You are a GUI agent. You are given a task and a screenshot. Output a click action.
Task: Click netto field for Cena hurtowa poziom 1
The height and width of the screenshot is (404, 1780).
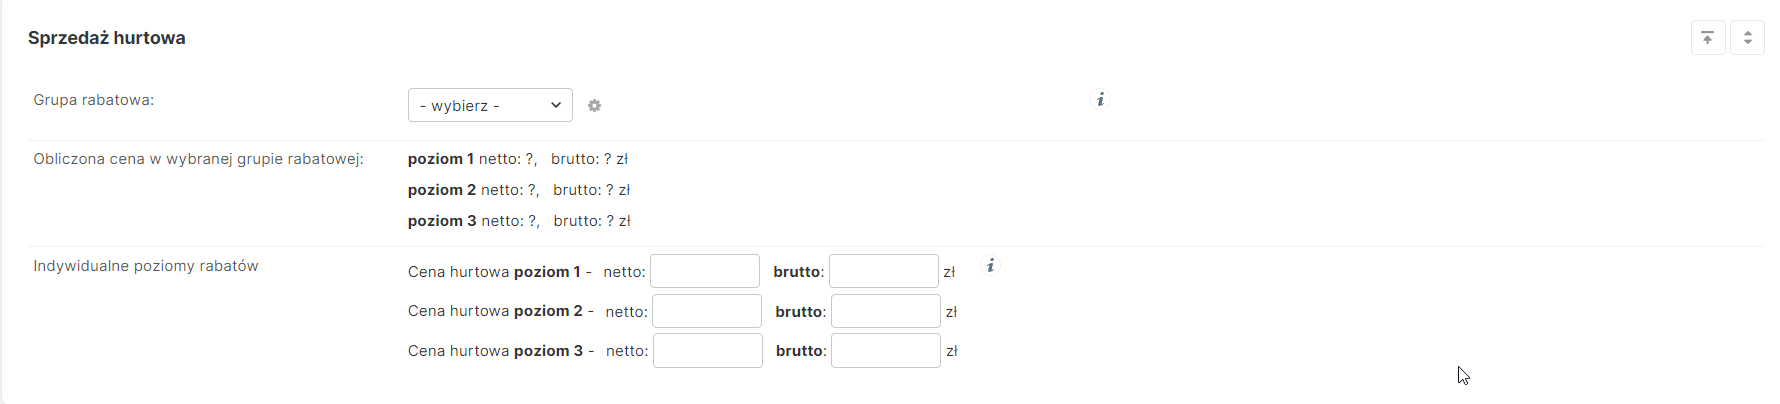coord(705,271)
